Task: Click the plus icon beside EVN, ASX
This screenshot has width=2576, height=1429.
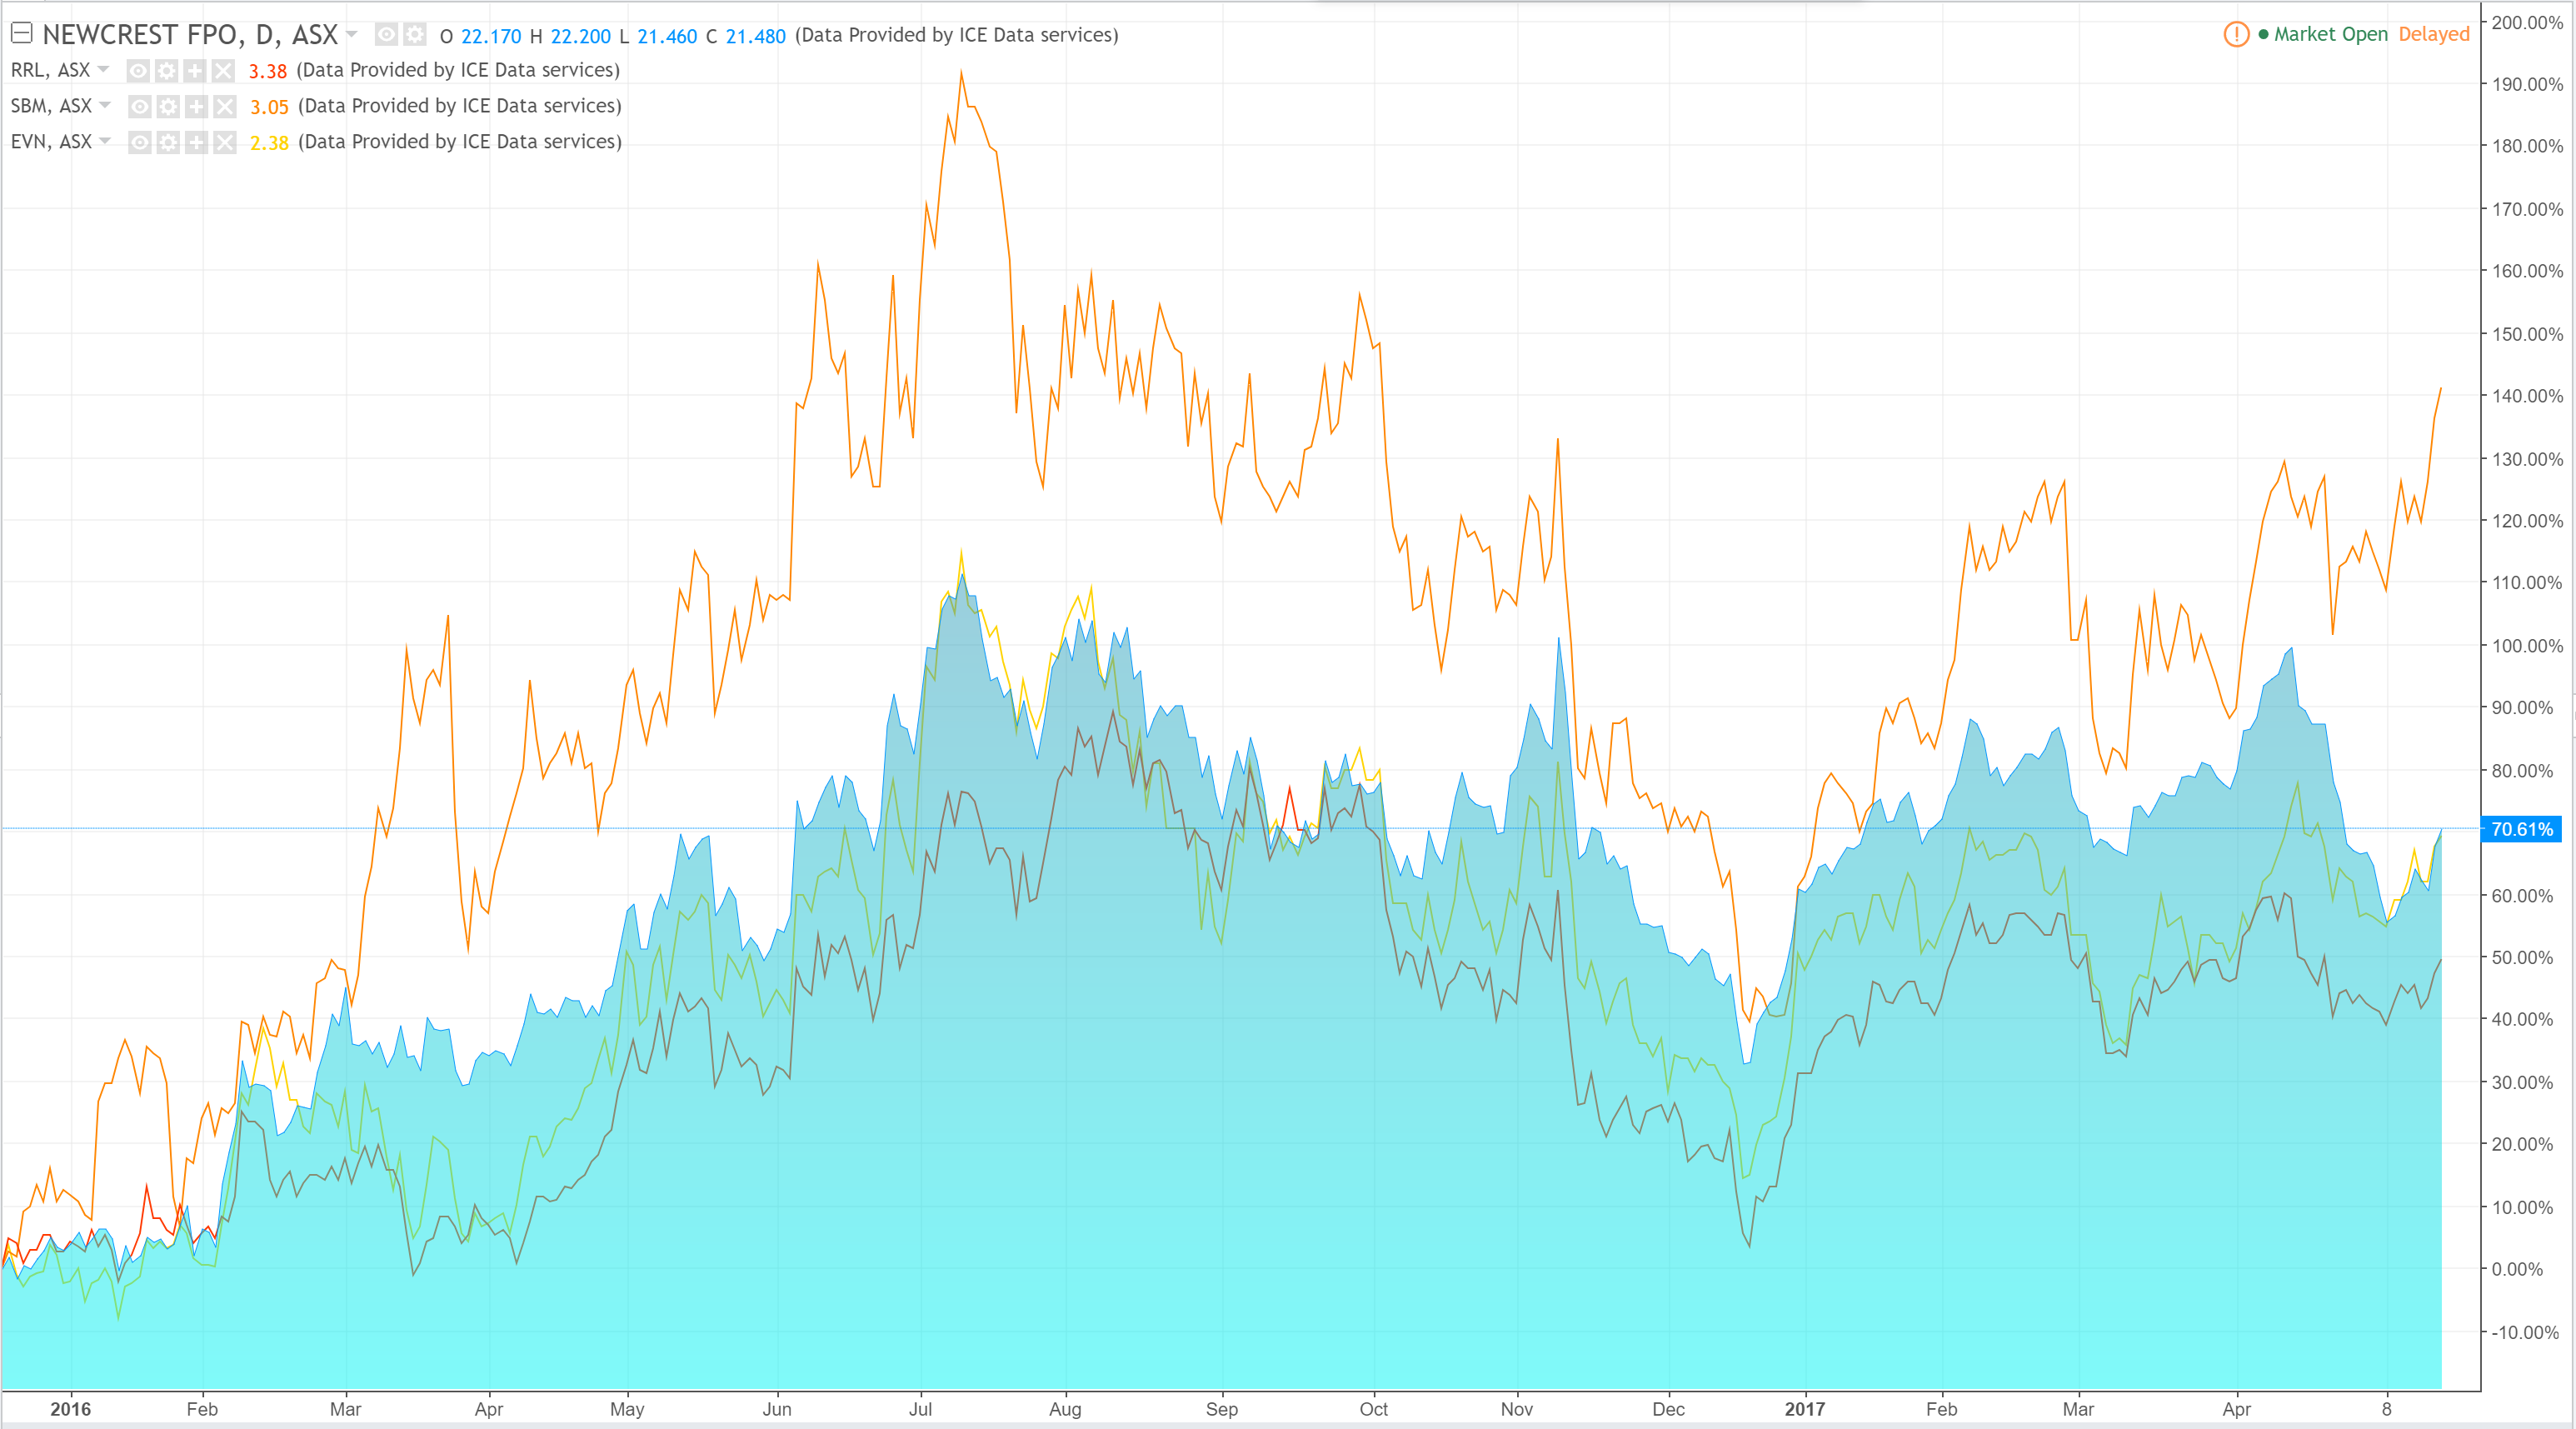Action: 196,142
